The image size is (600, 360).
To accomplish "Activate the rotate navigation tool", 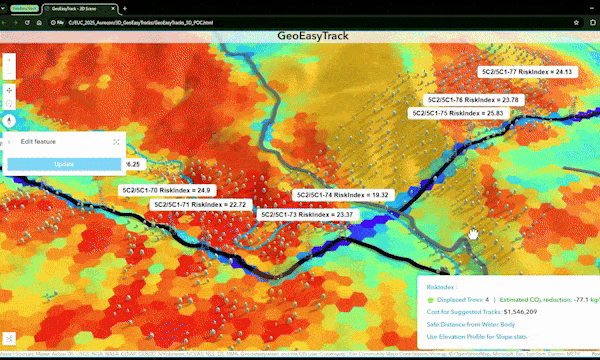I will [9, 104].
